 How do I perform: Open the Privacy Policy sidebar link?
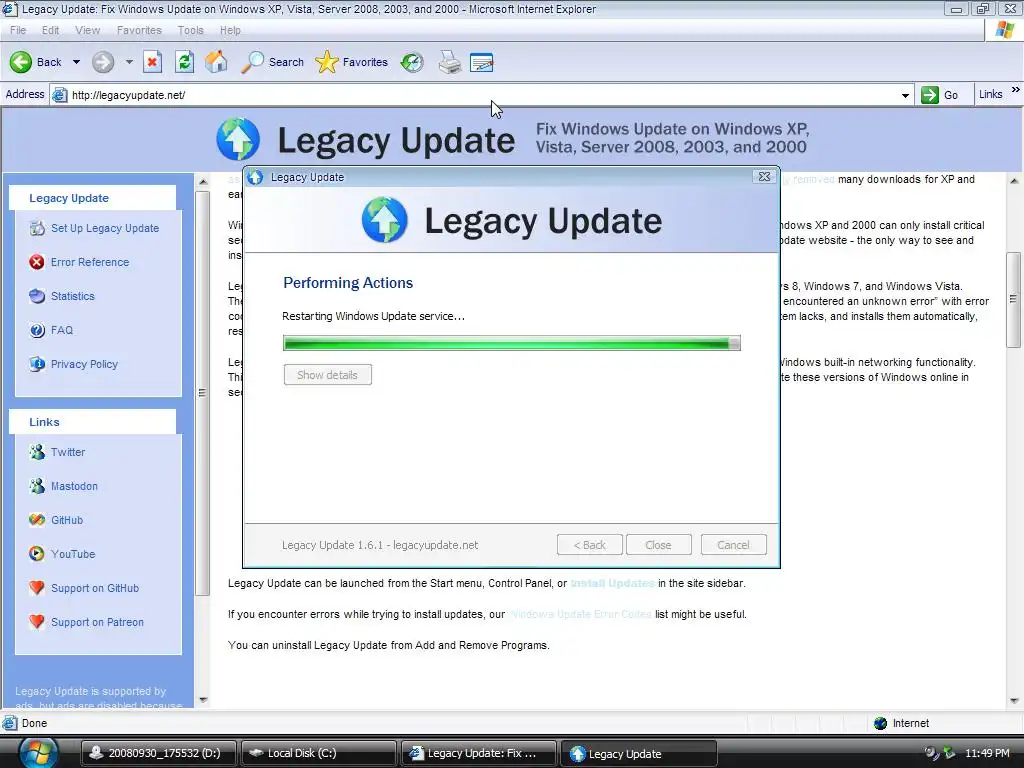[84, 364]
